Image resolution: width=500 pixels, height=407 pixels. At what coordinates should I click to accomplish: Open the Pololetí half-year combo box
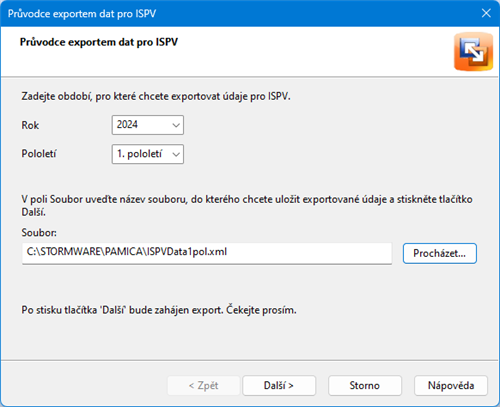tap(148, 154)
